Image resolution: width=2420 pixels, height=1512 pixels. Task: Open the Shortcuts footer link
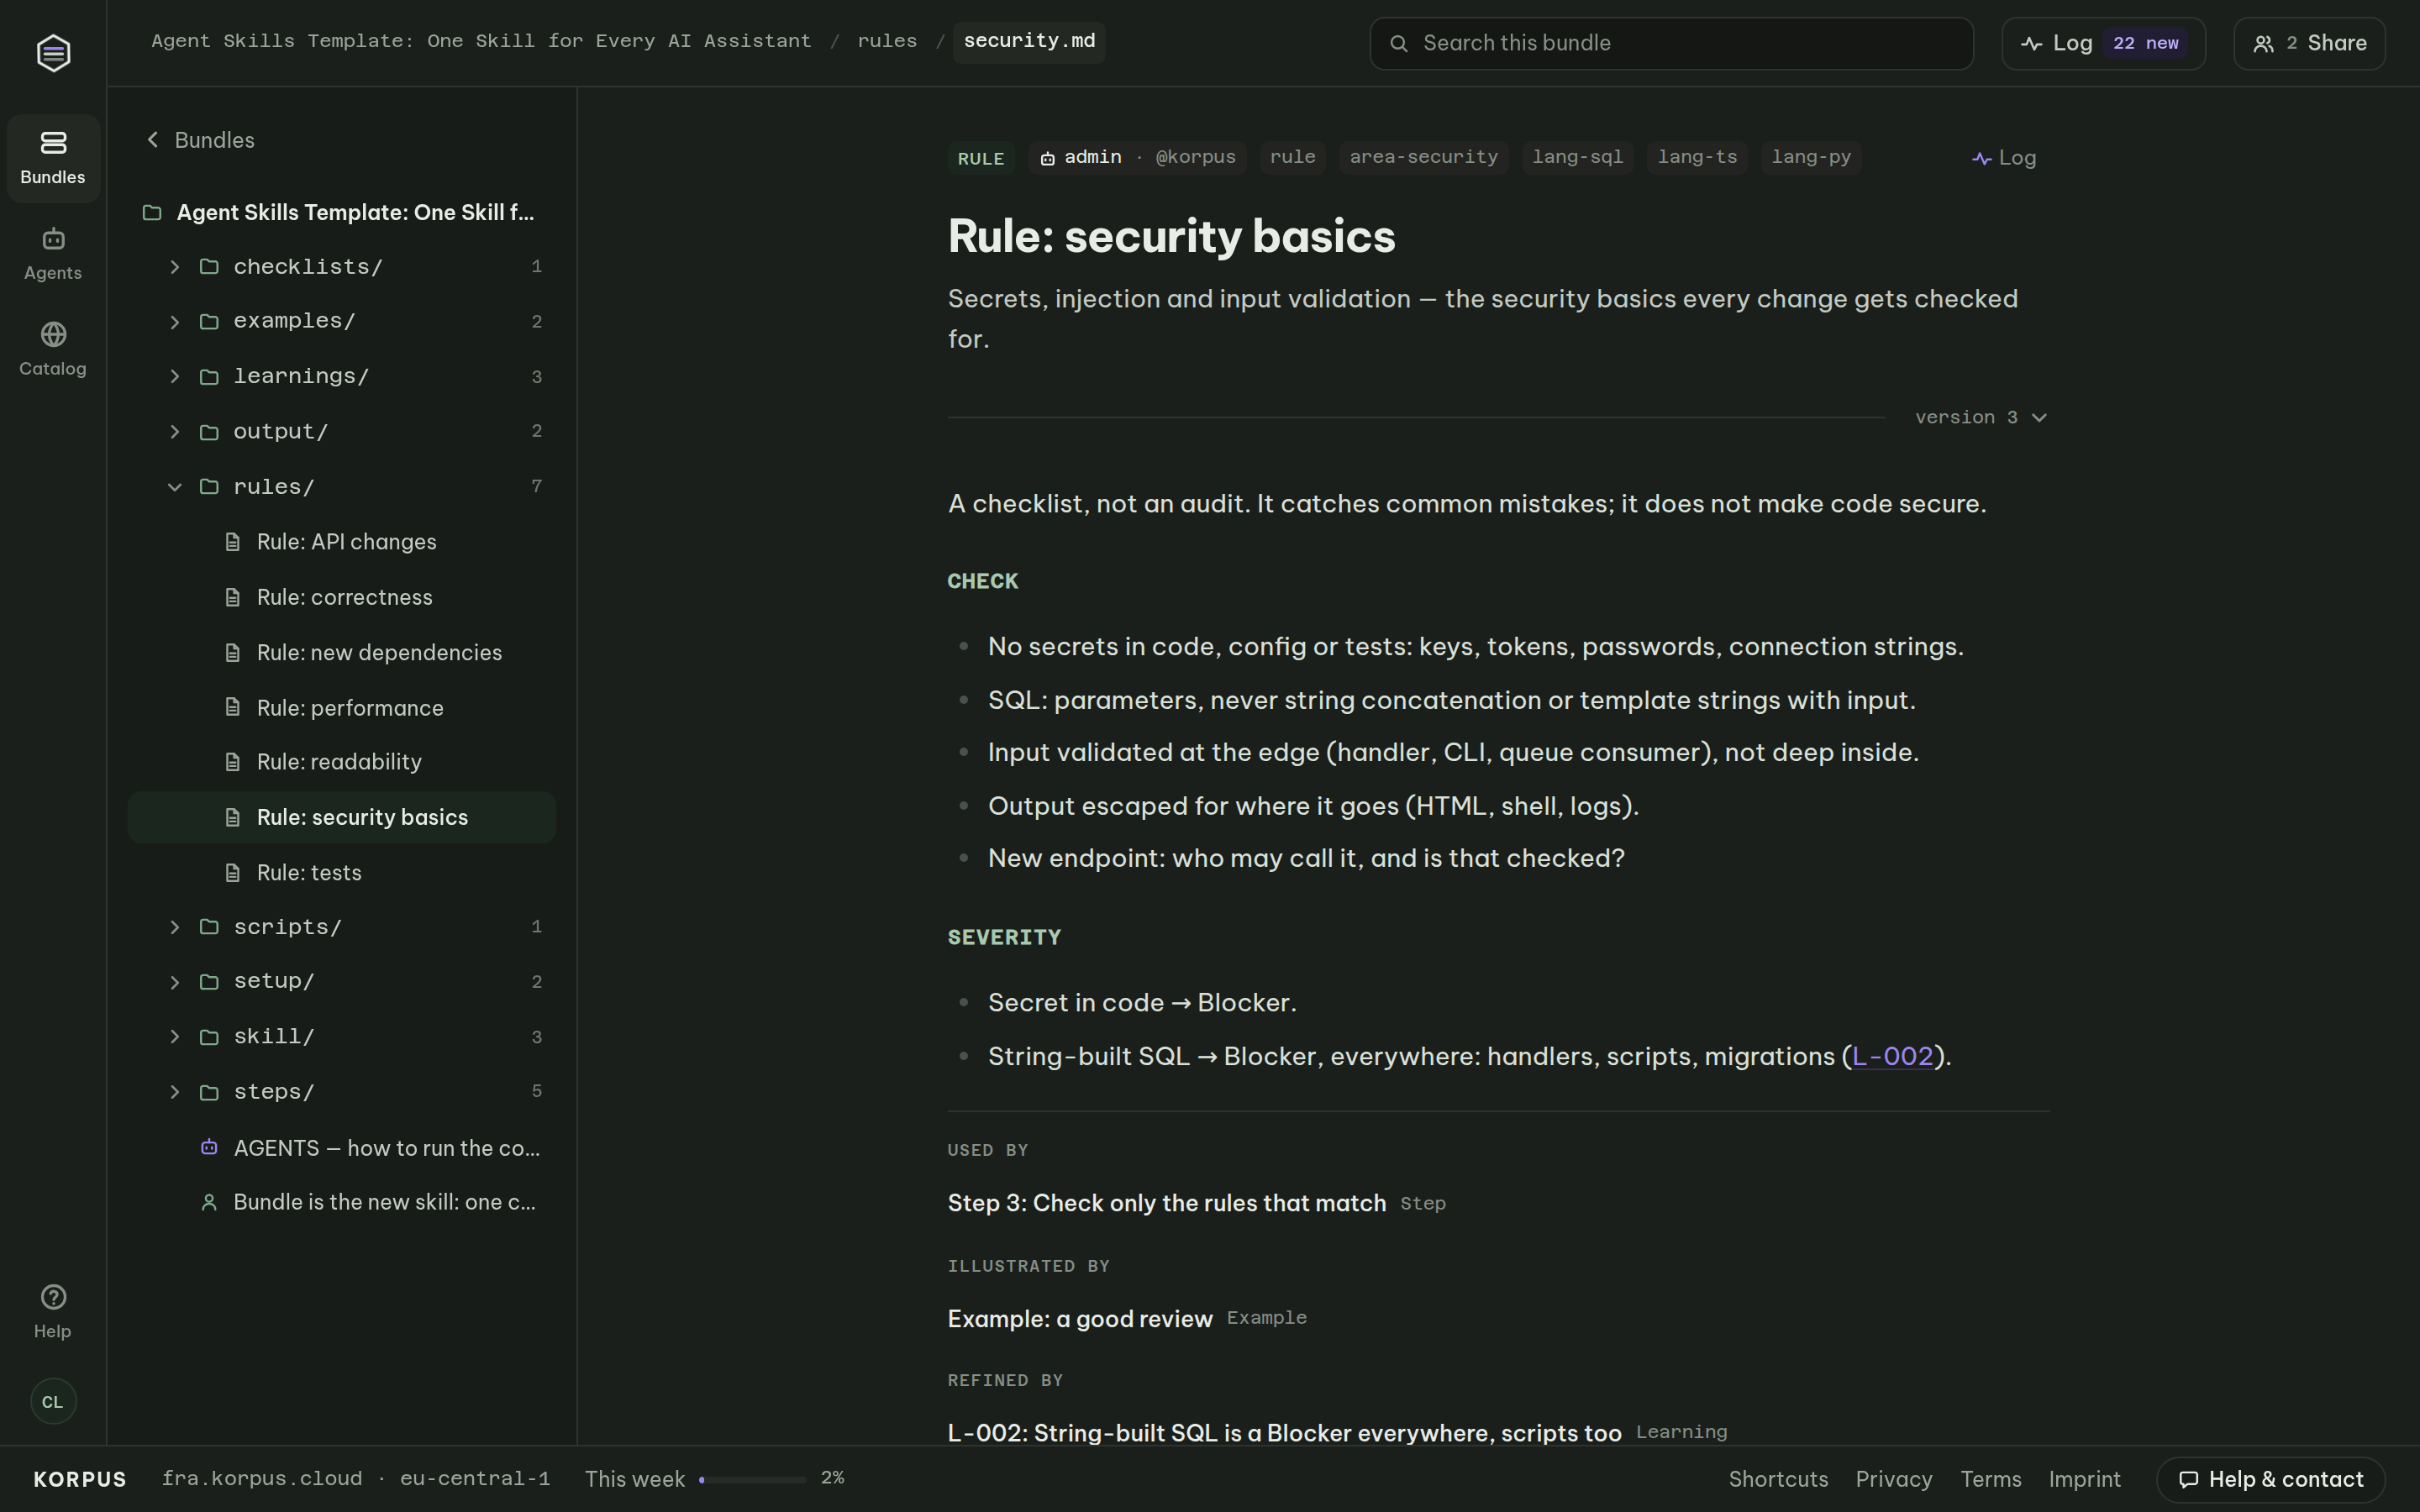[1778, 1479]
